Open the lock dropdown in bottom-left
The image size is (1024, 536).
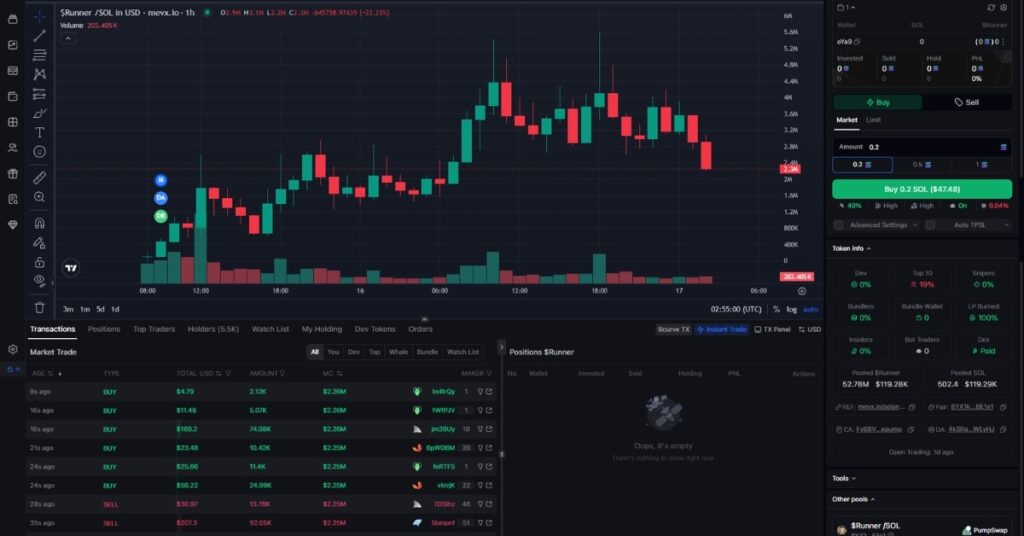pos(12,370)
